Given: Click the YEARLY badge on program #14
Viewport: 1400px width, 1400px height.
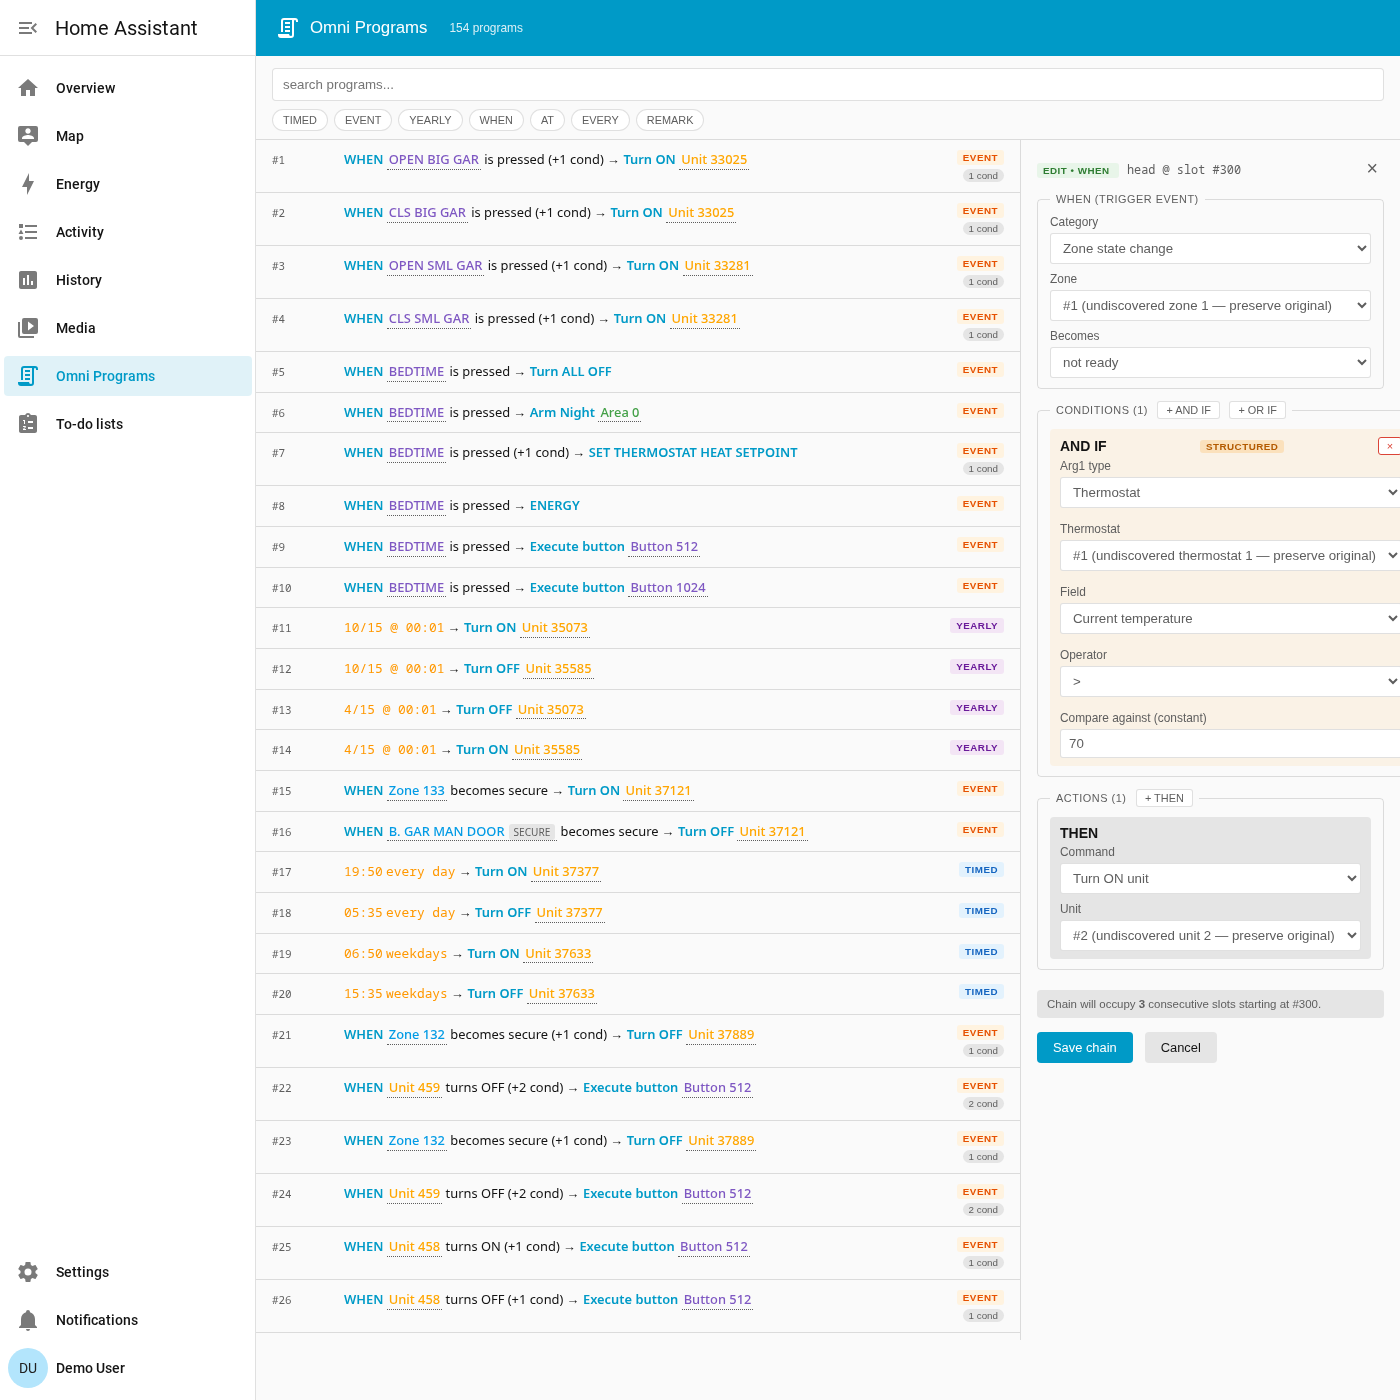Looking at the screenshot, I should coord(977,748).
